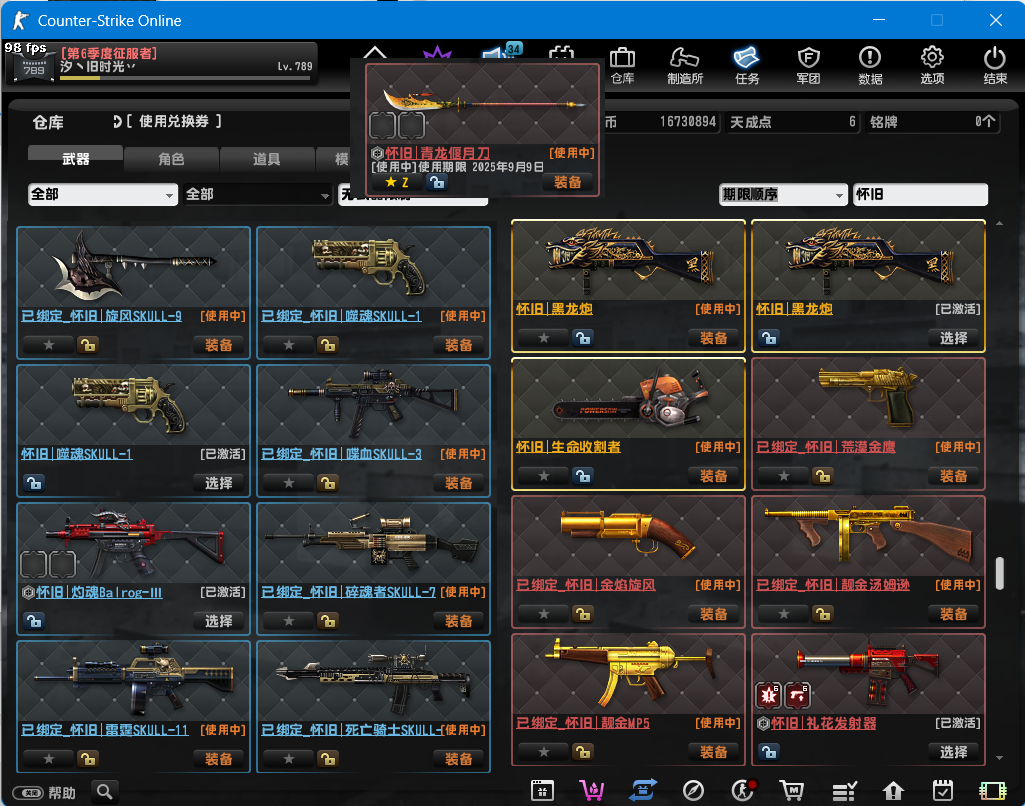Open the 军团 clan page

[809, 65]
